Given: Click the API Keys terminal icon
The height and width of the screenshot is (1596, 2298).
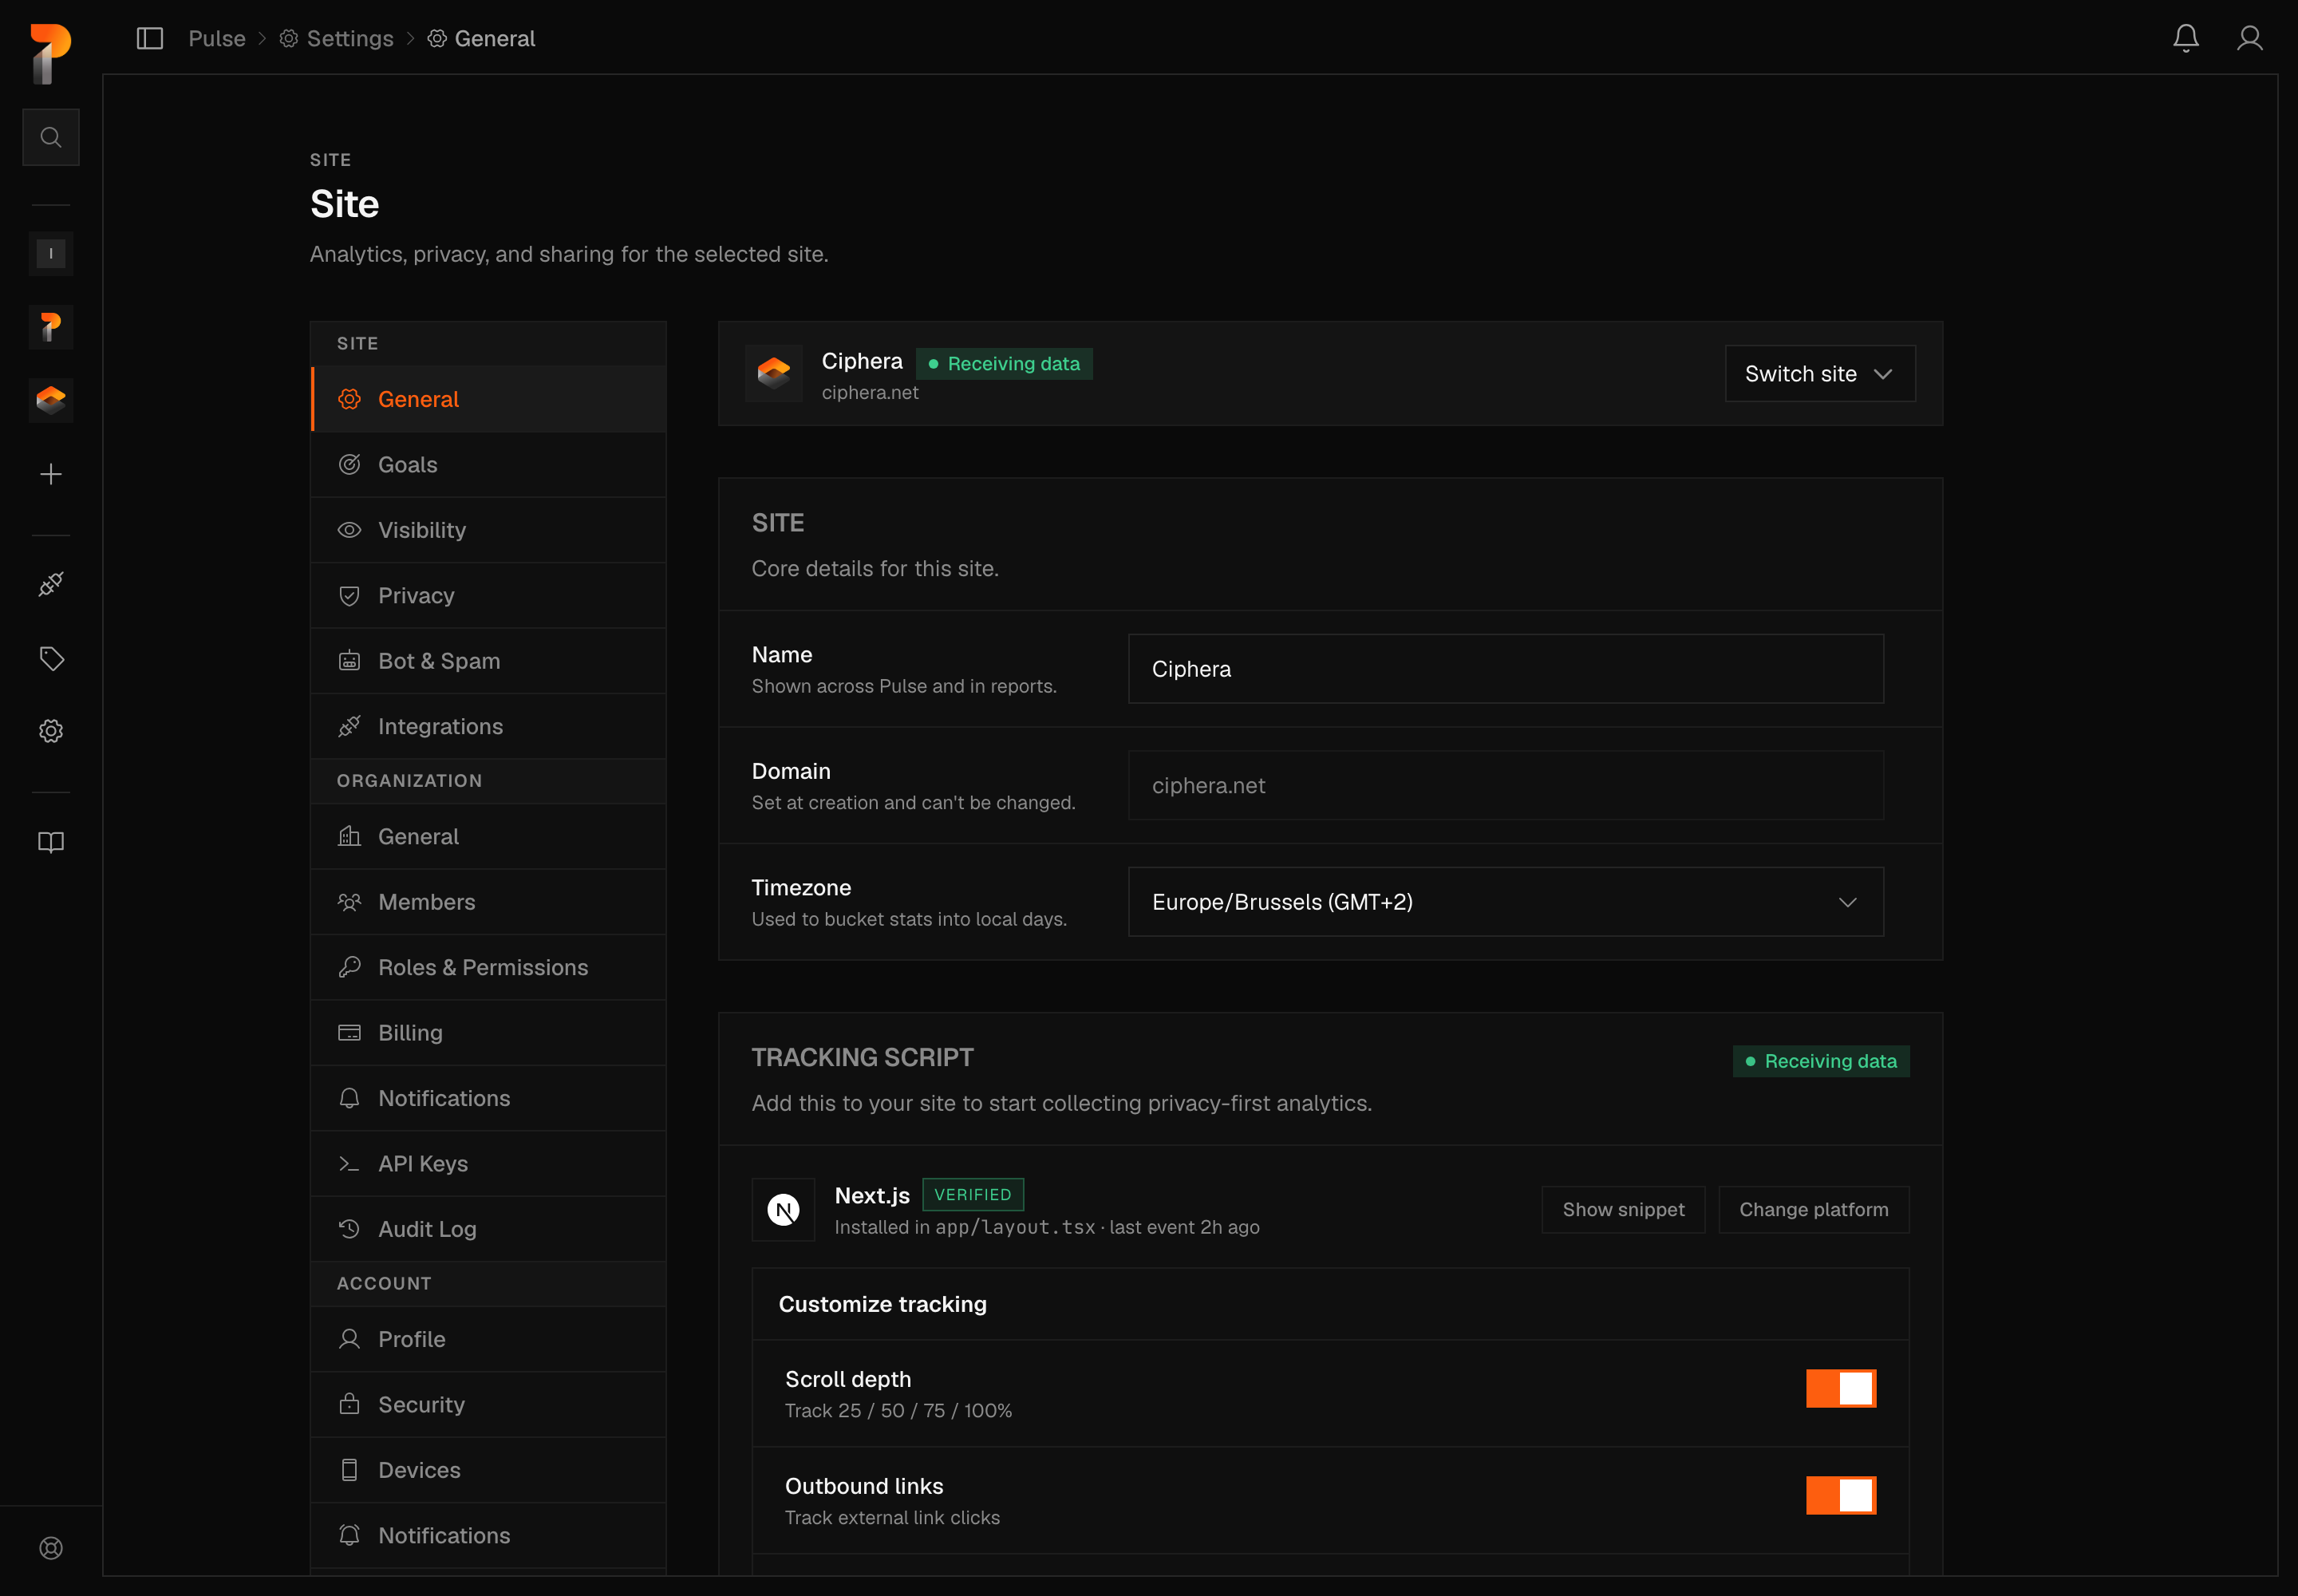Looking at the screenshot, I should tap(349, 1163).
